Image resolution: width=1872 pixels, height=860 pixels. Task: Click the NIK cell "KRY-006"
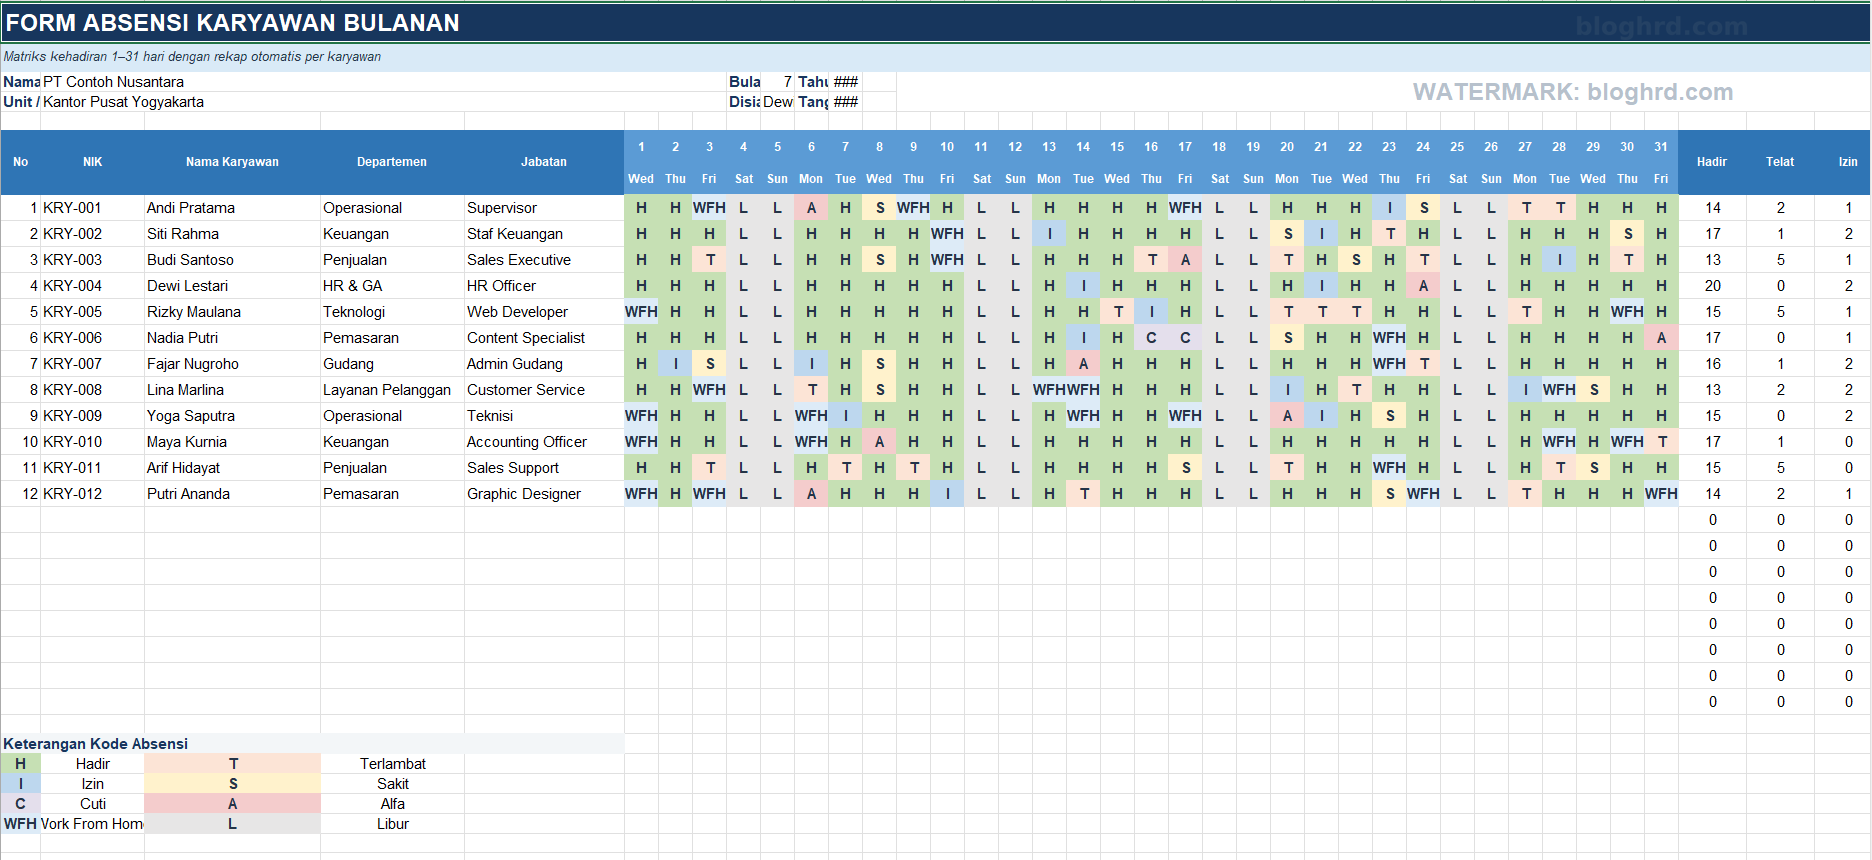92,338
